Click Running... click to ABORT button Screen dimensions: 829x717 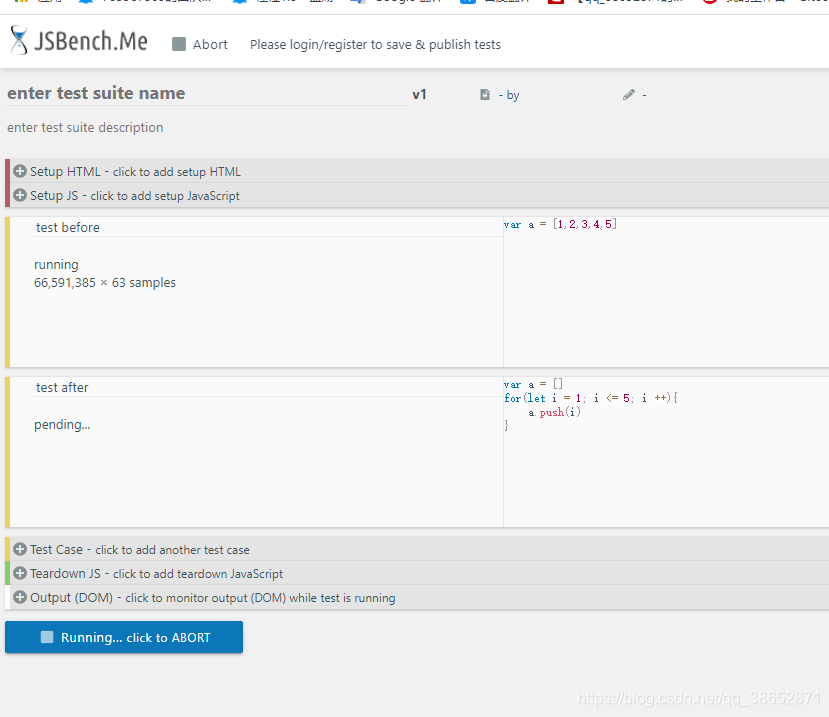[124, 637]
